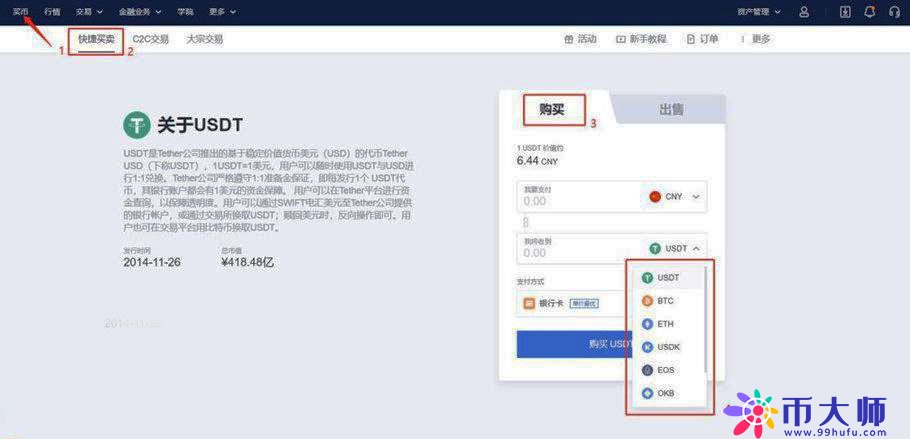Click the 我要支付 amount input field
This screenshot has height=439, width=910.
[579, 197]
